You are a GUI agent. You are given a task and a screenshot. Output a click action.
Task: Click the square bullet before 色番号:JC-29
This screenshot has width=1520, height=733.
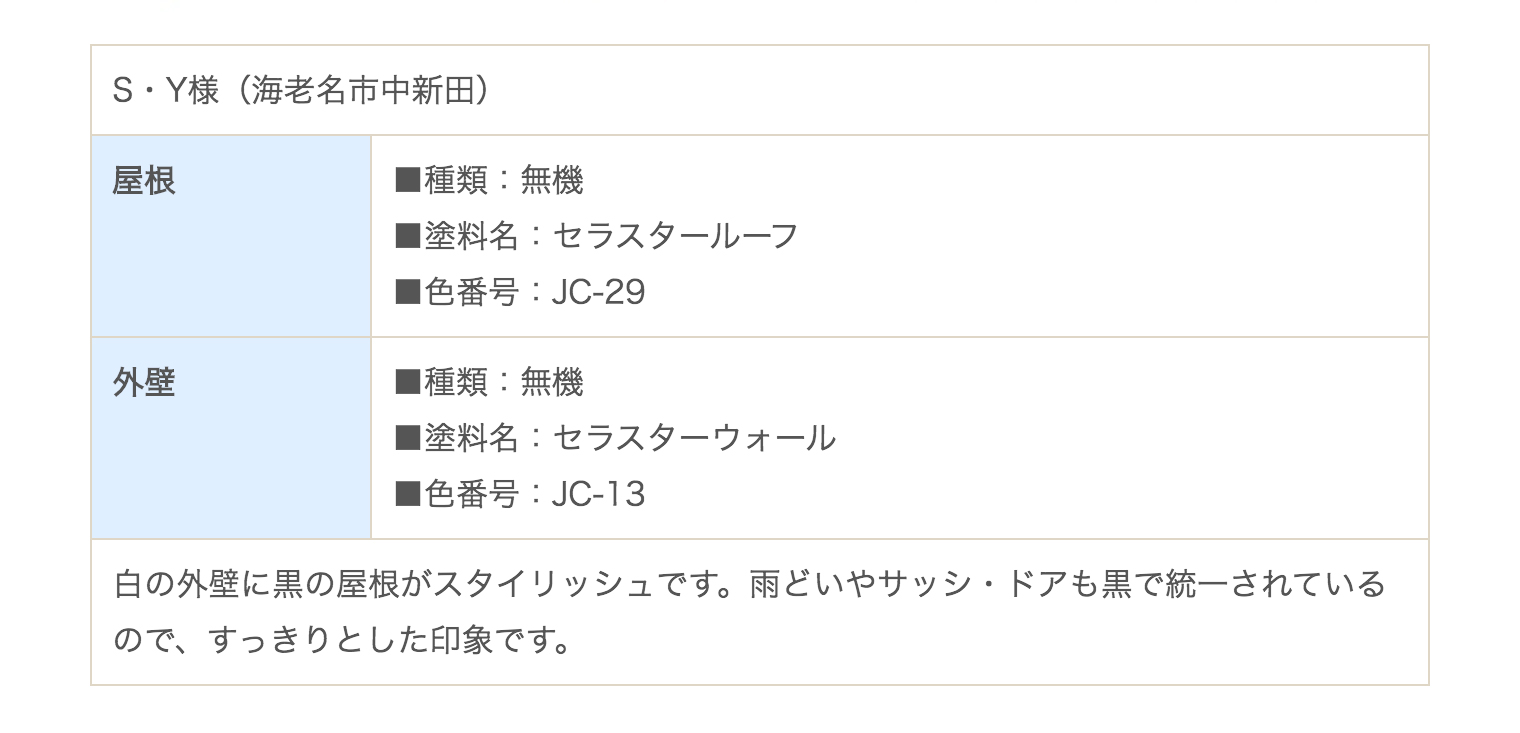pos(408,293)
